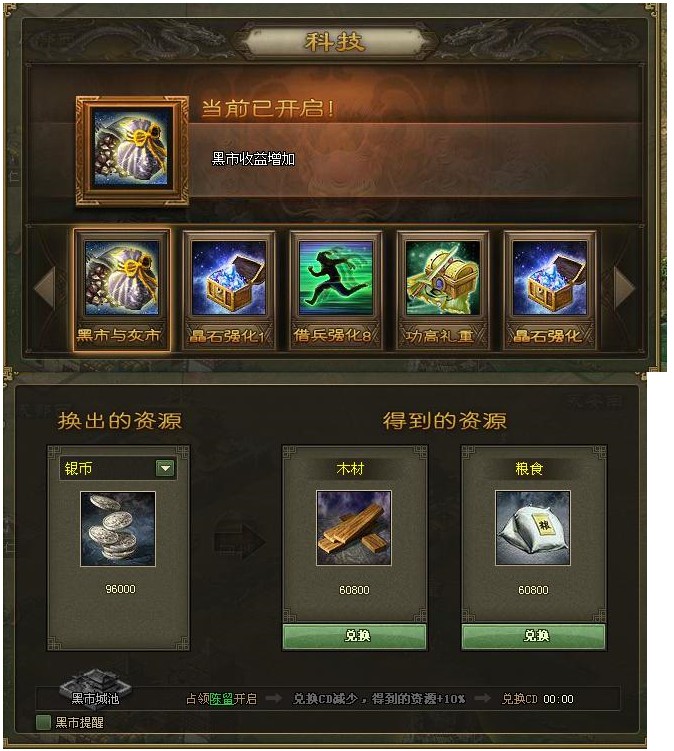This screenshot has height=751, width=674.
Task: Select the last 晶石强化 crystal chest card
Action: 549,290
